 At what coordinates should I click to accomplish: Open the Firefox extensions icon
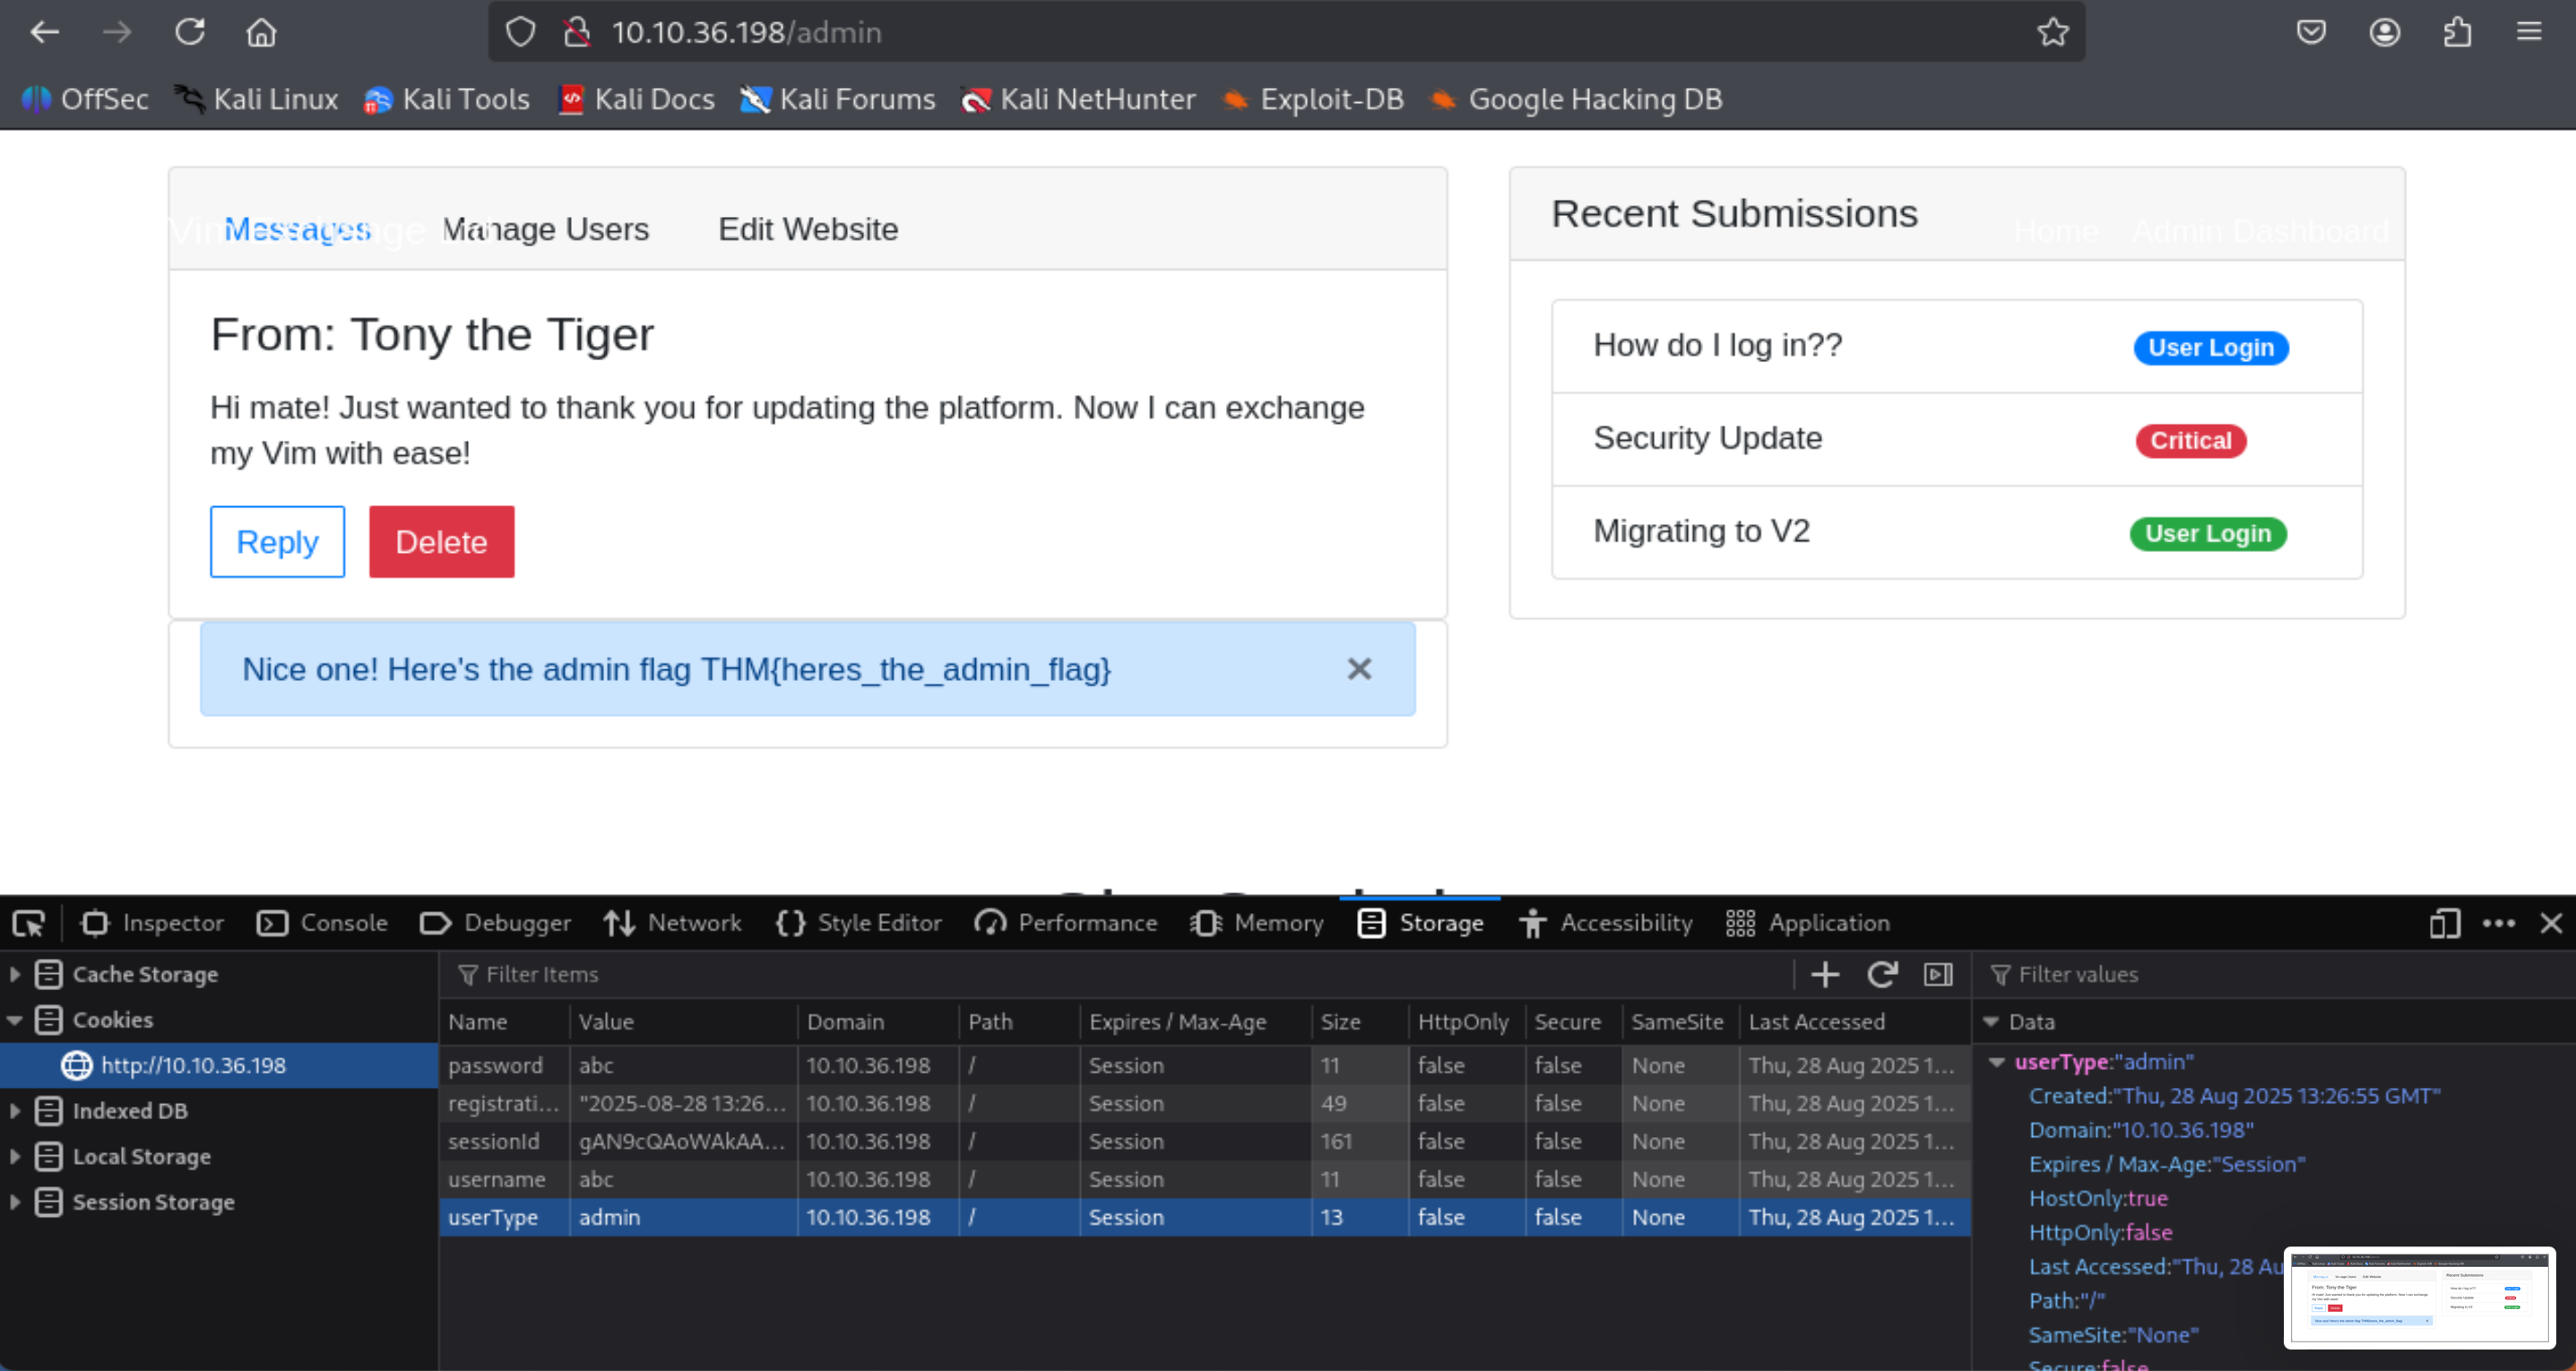coord(2458,32)
